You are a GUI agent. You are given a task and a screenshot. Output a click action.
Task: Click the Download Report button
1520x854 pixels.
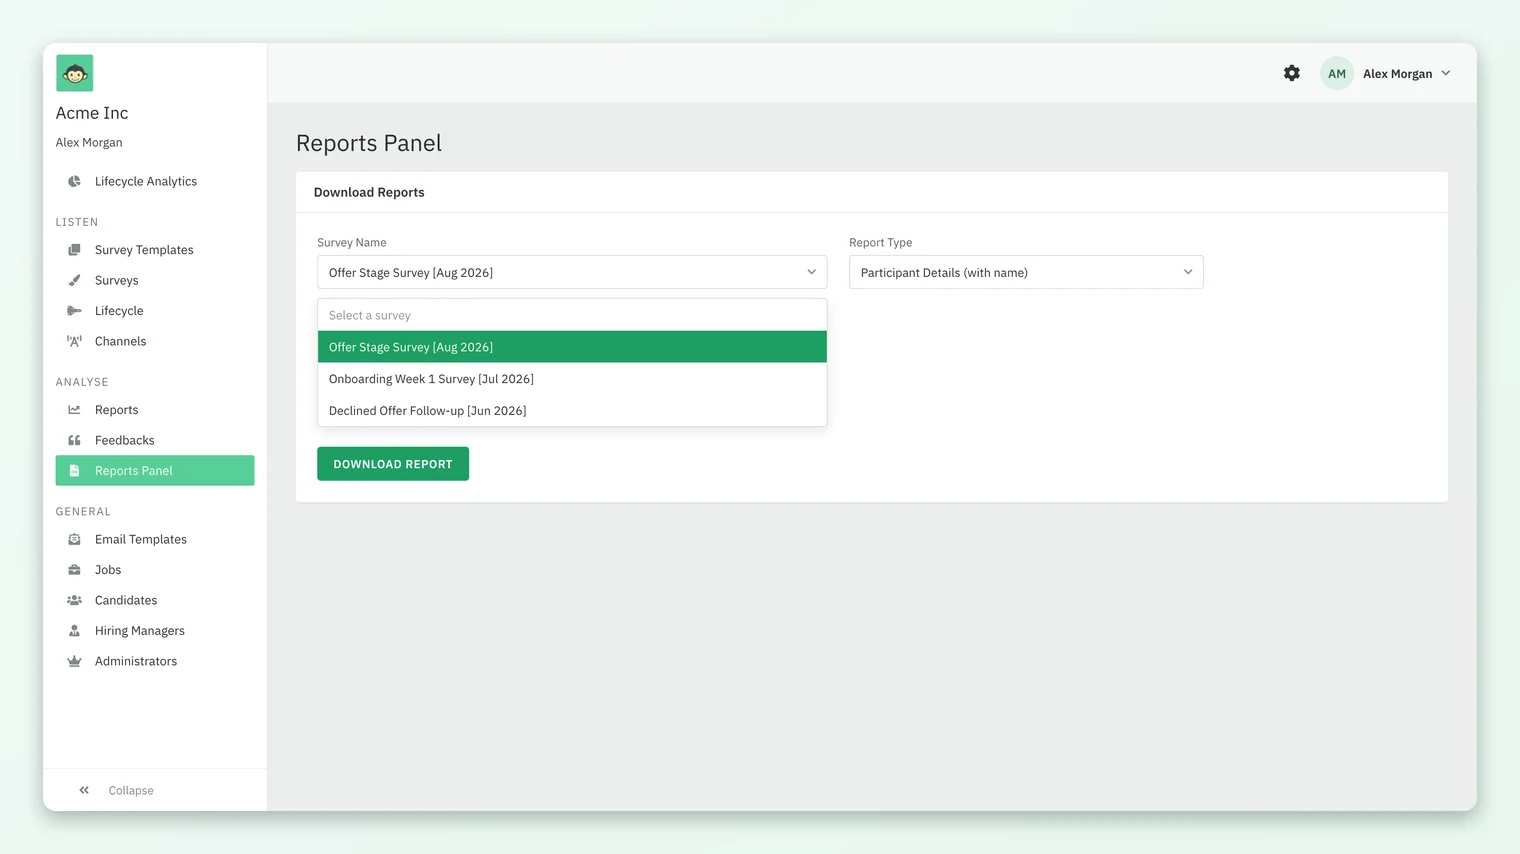click(393, 464)
